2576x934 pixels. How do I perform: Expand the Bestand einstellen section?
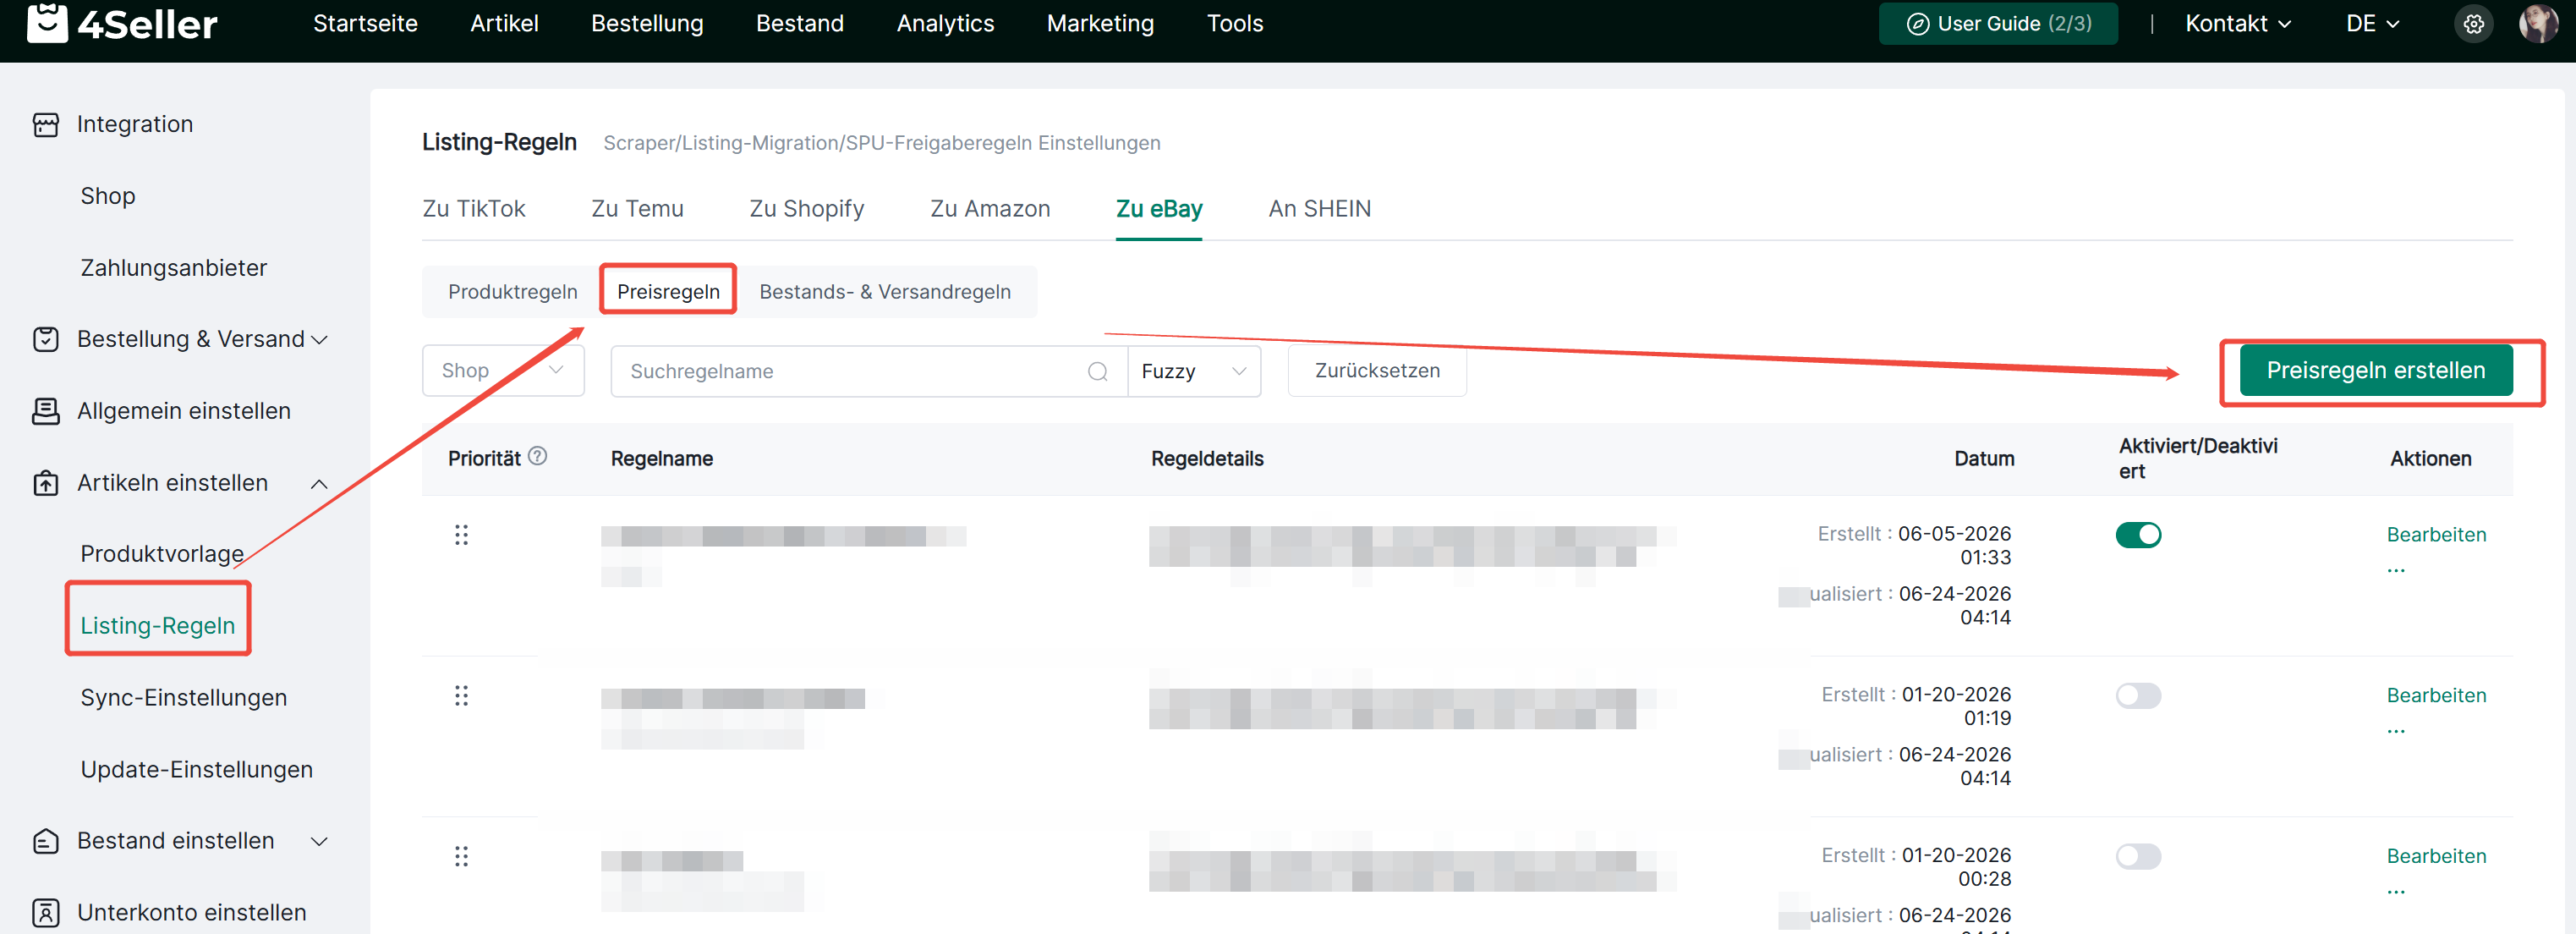[319, 842]
